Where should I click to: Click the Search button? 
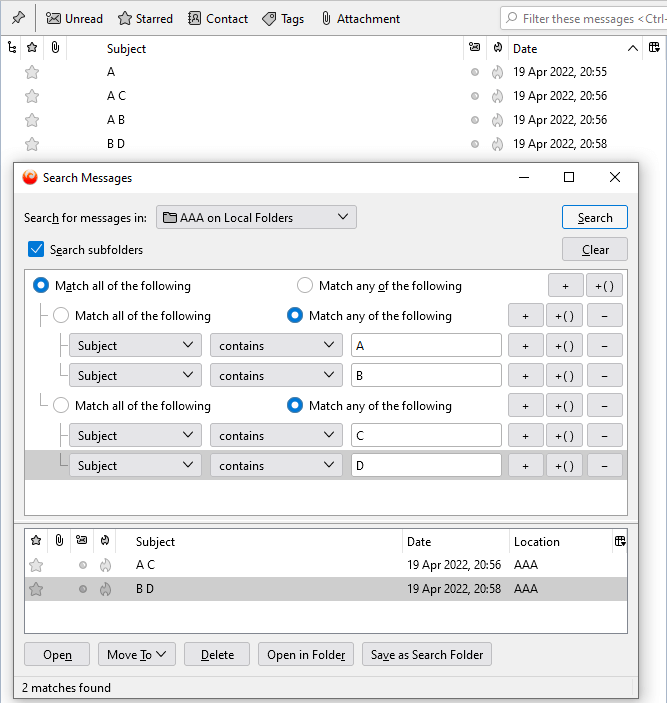[x=594, y=218]
